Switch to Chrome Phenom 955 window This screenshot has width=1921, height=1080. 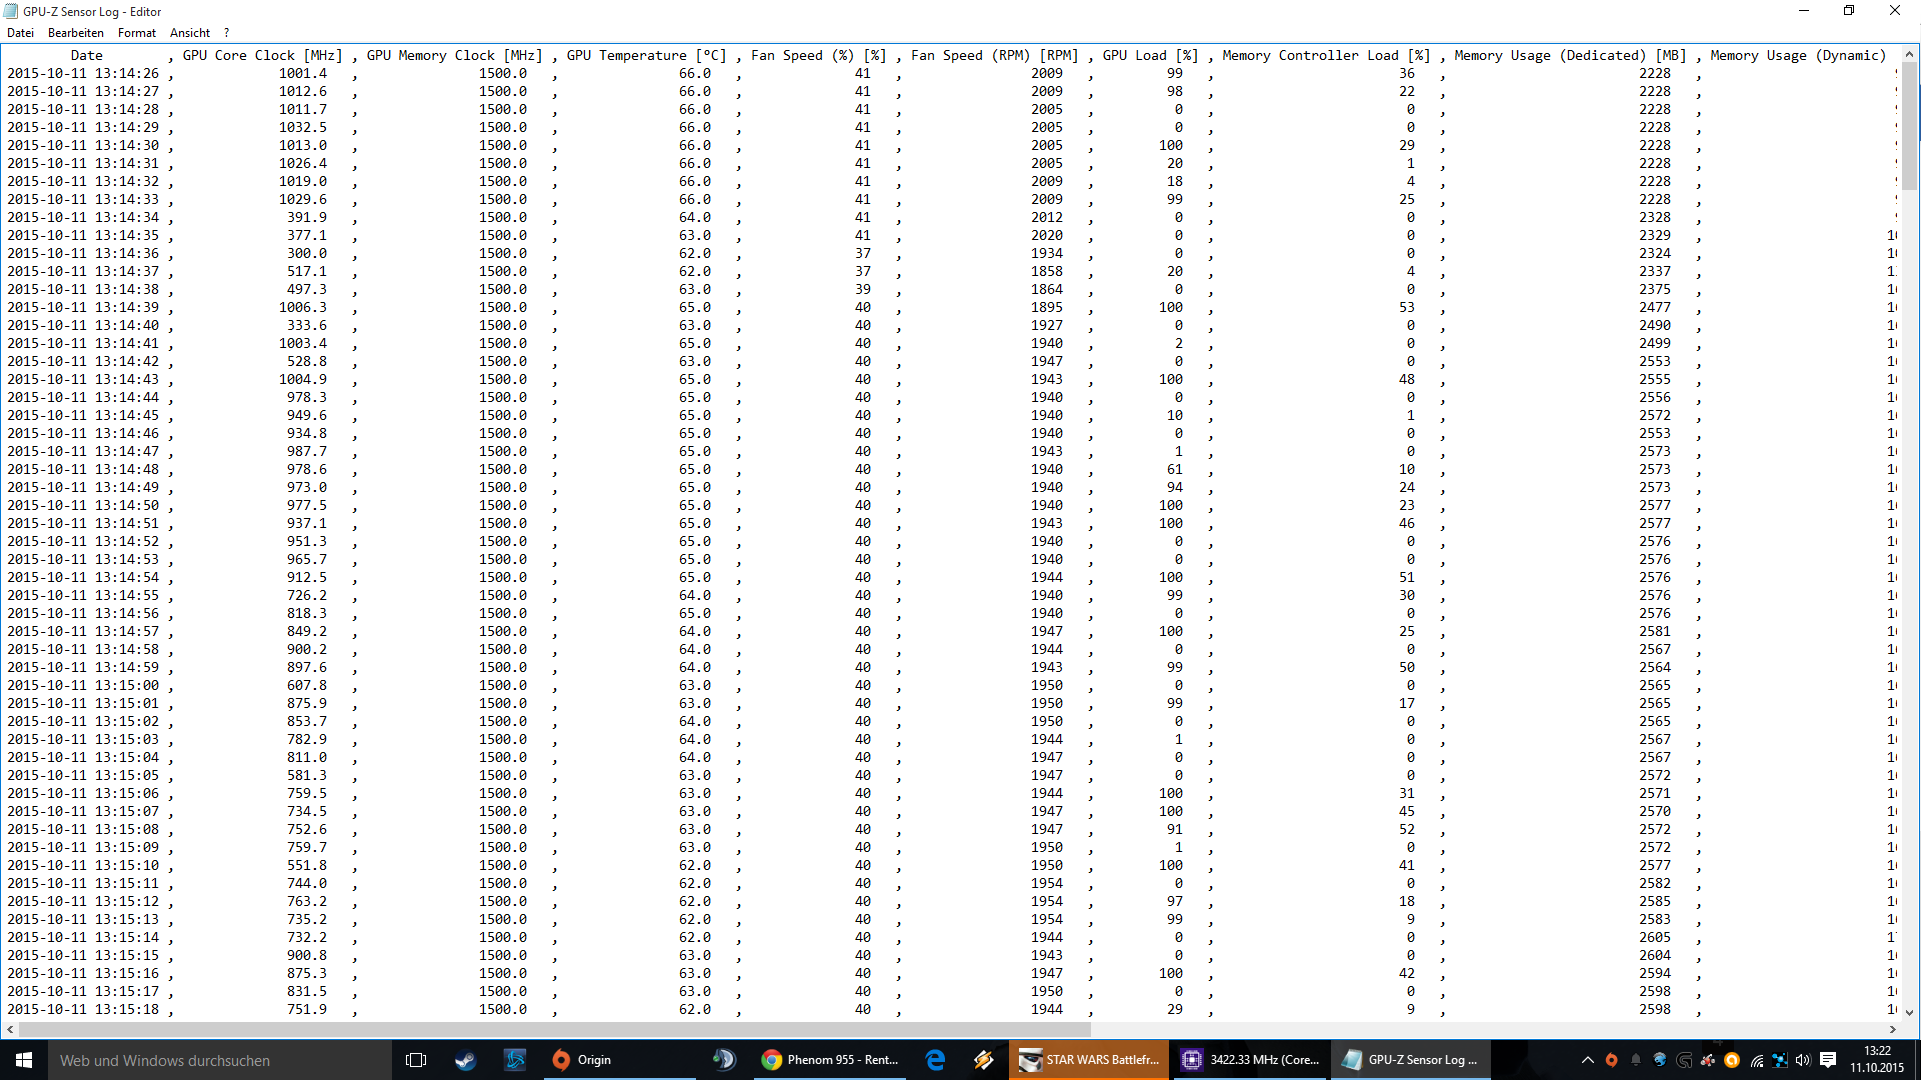coord(830,1060)
